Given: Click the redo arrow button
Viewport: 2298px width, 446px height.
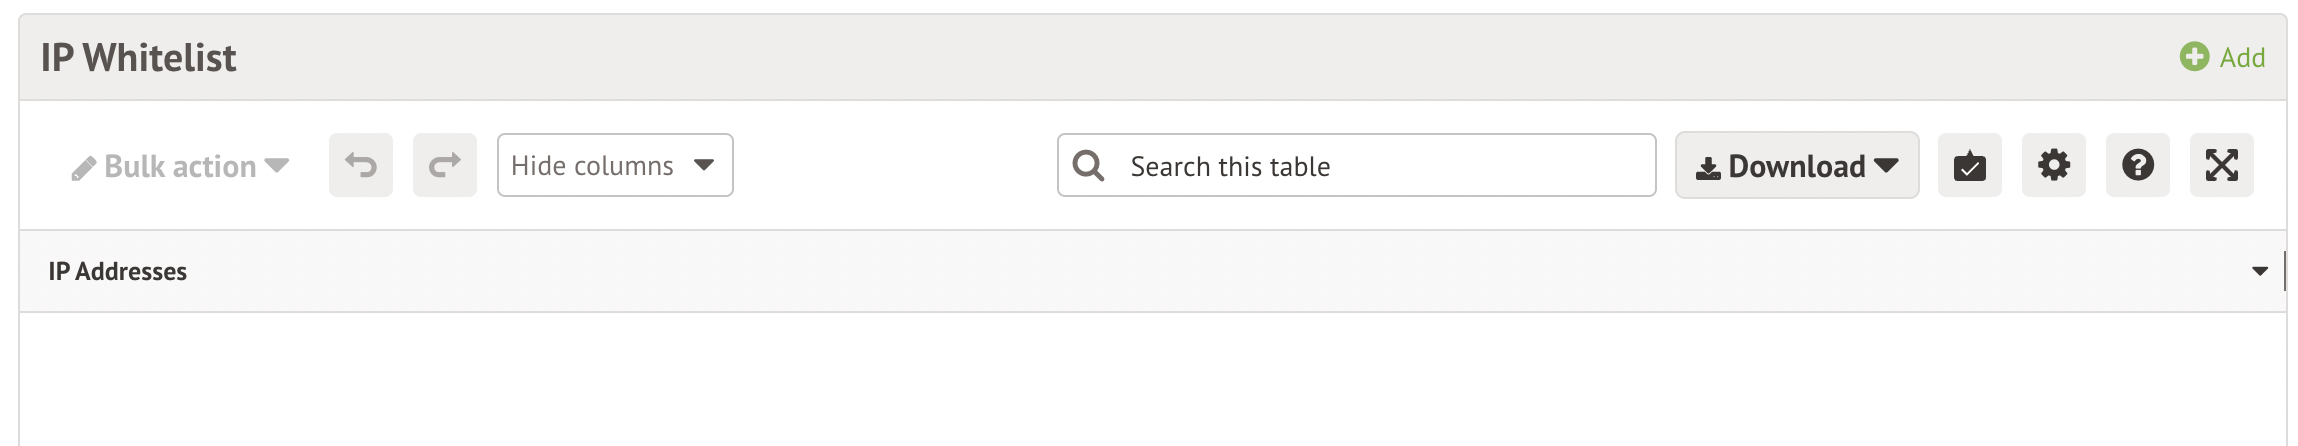Looking at the screenshot, I should (x=445, y=165).
